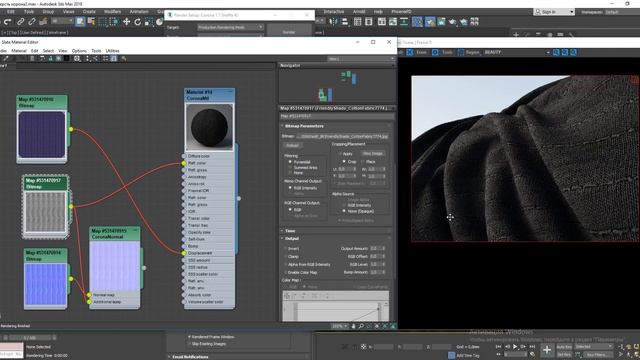Select the Crop radio button
The image size is (640, 360).
coord(344,162)
